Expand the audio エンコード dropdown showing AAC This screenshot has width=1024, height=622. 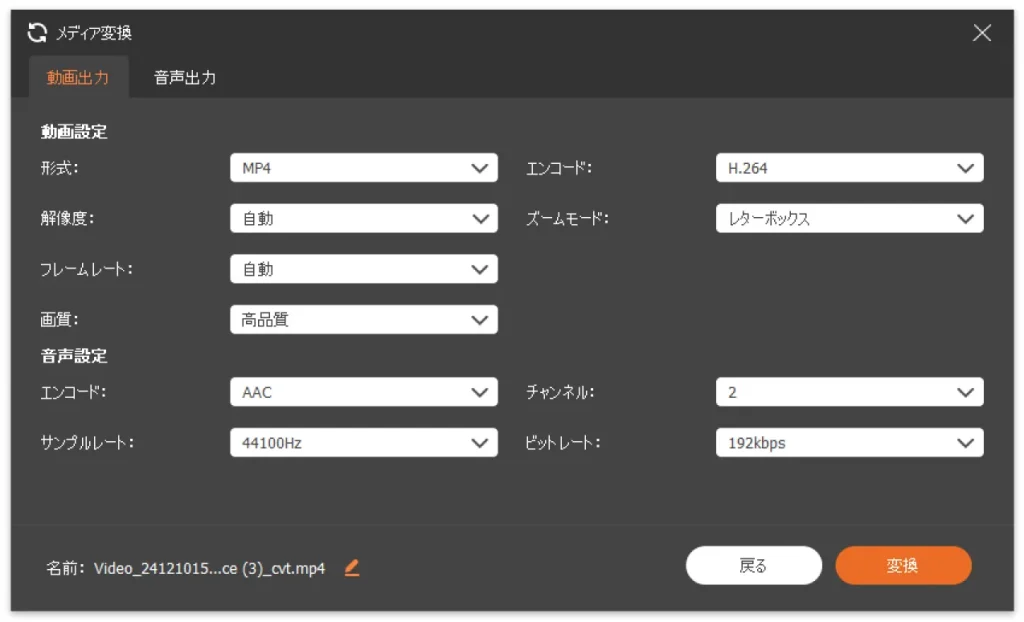(363, 392)
